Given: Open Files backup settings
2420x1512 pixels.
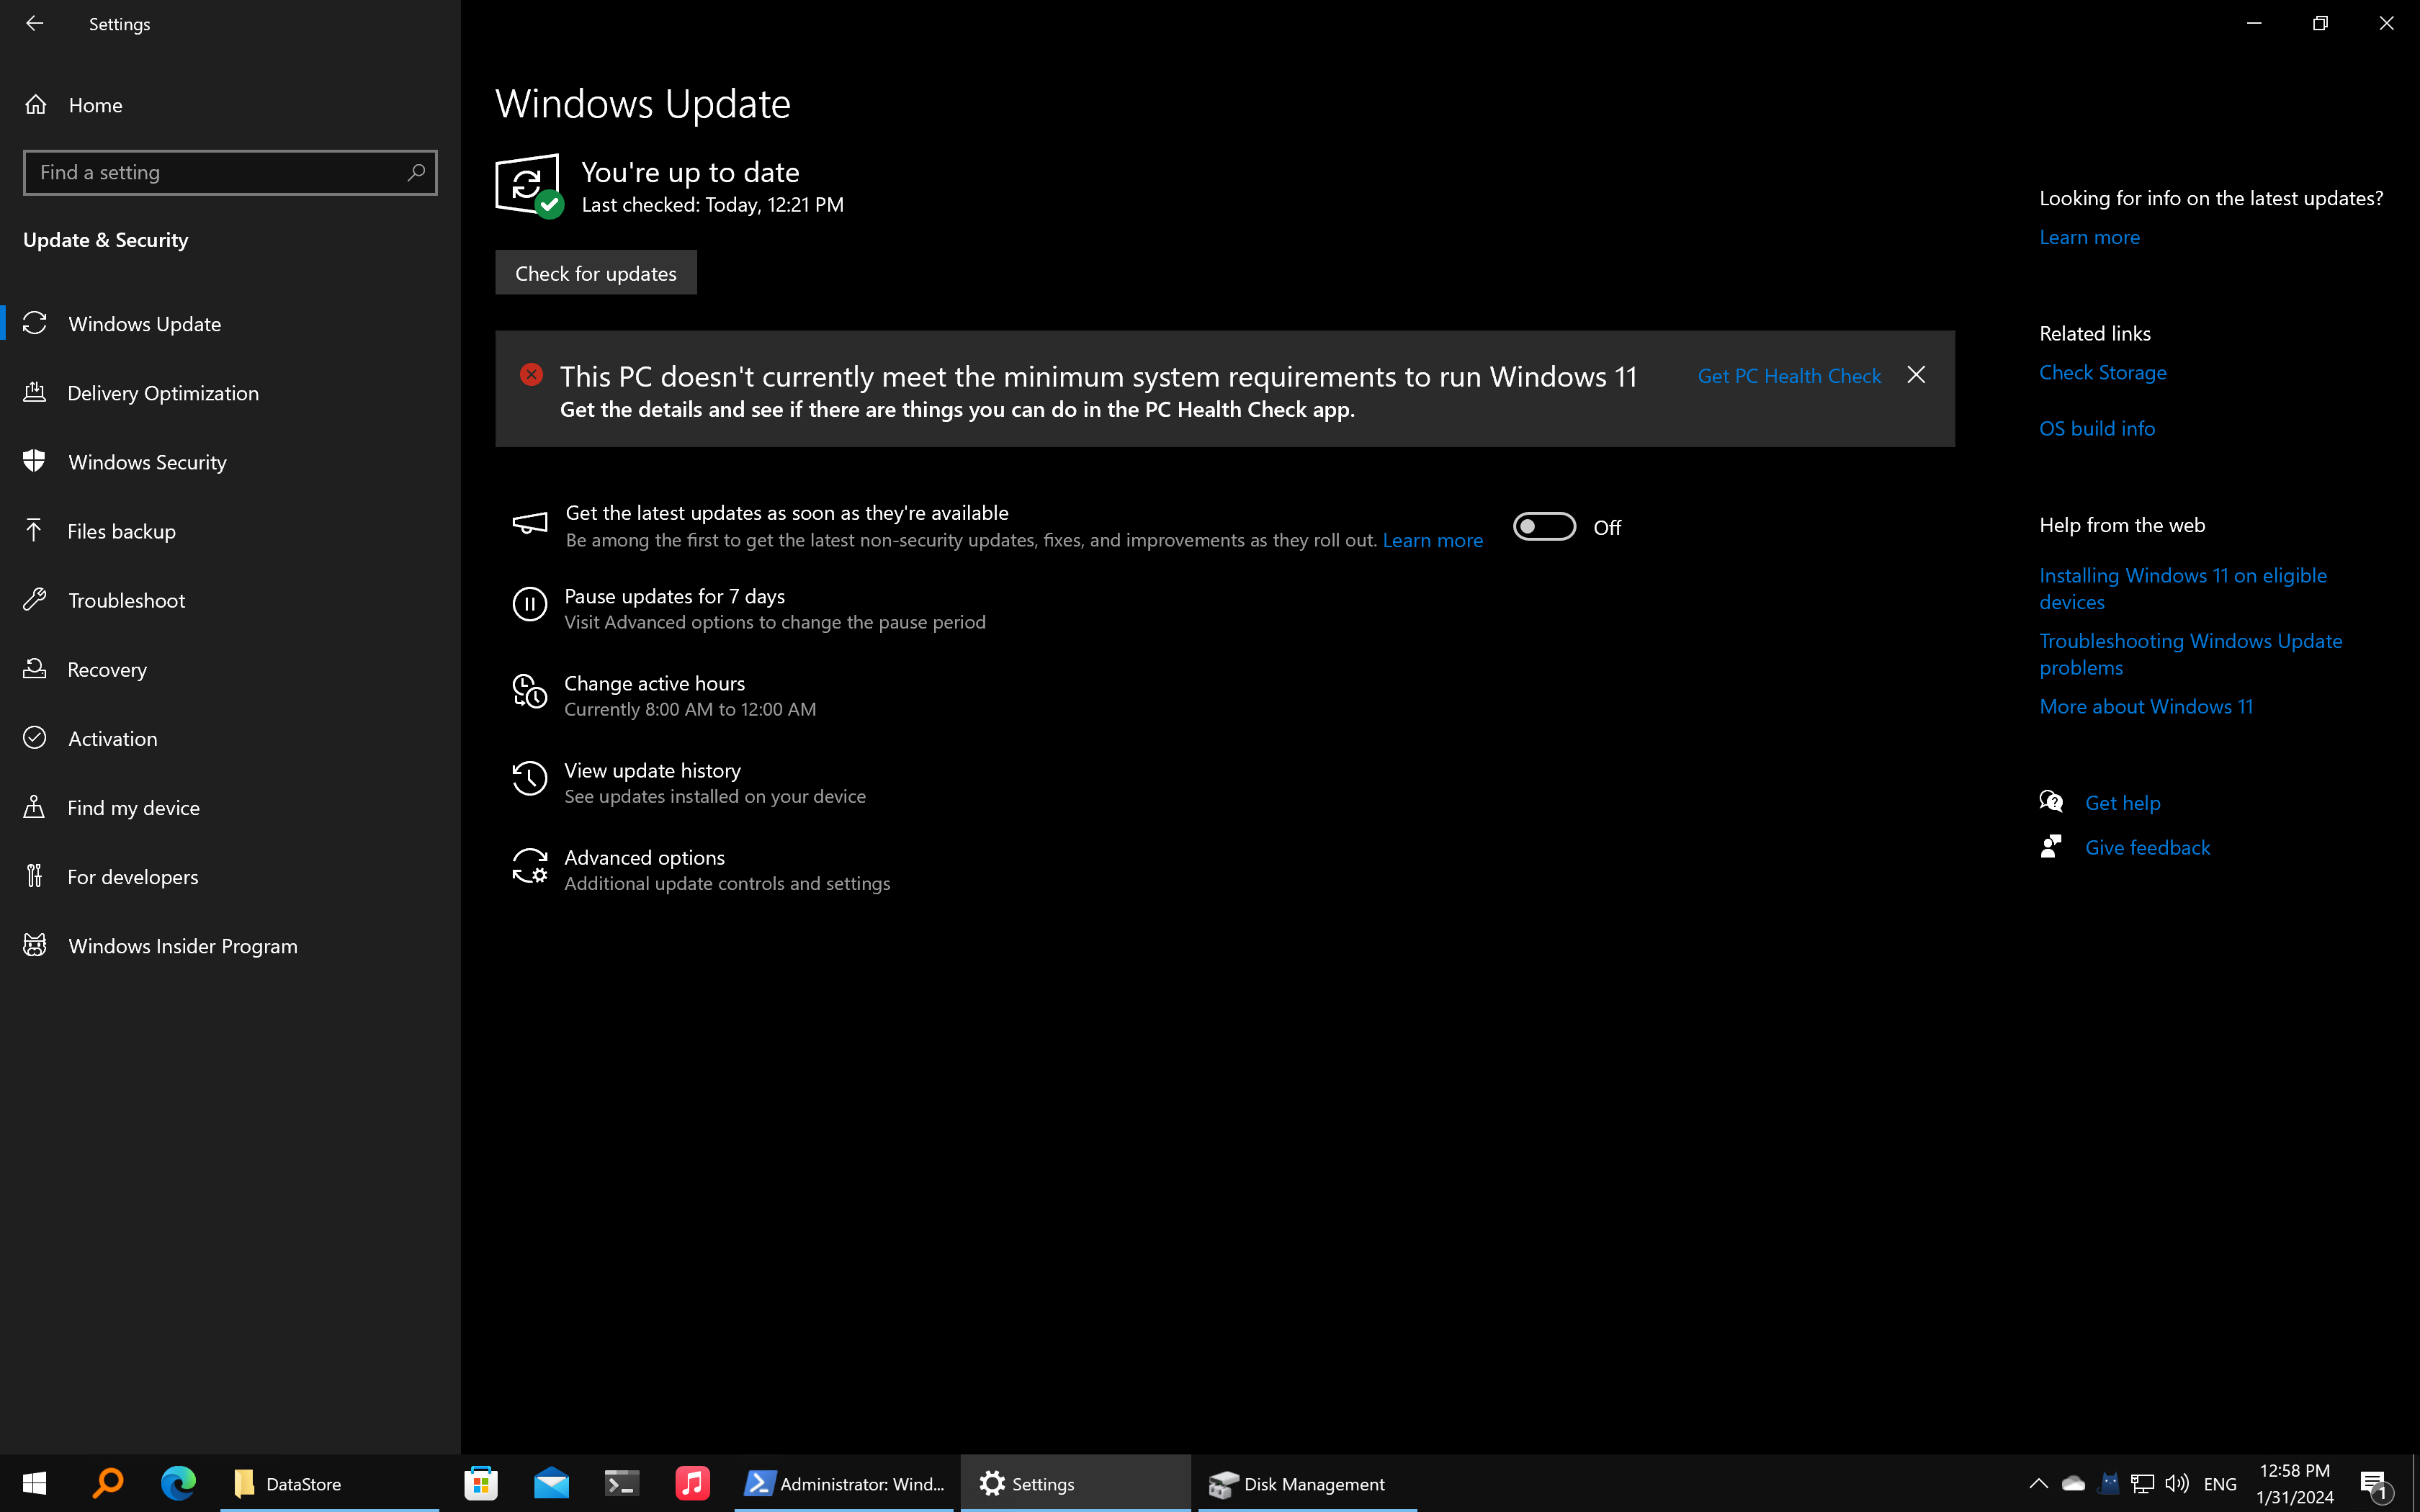Looking at the screenshot, I should (122, 530).
